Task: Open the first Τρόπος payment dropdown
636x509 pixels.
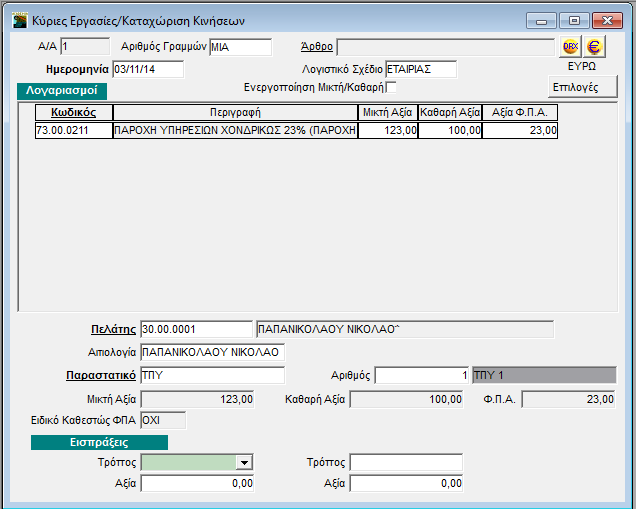Action: point(244,462)
